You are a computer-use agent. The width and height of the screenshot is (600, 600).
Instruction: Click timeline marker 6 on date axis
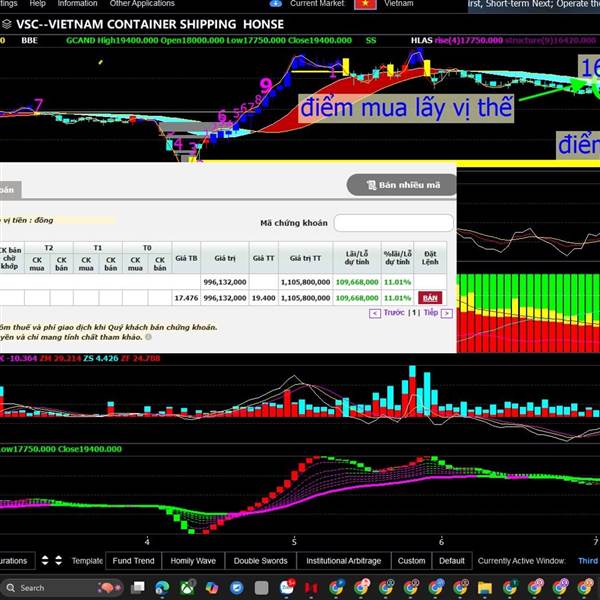coord(441,541)
